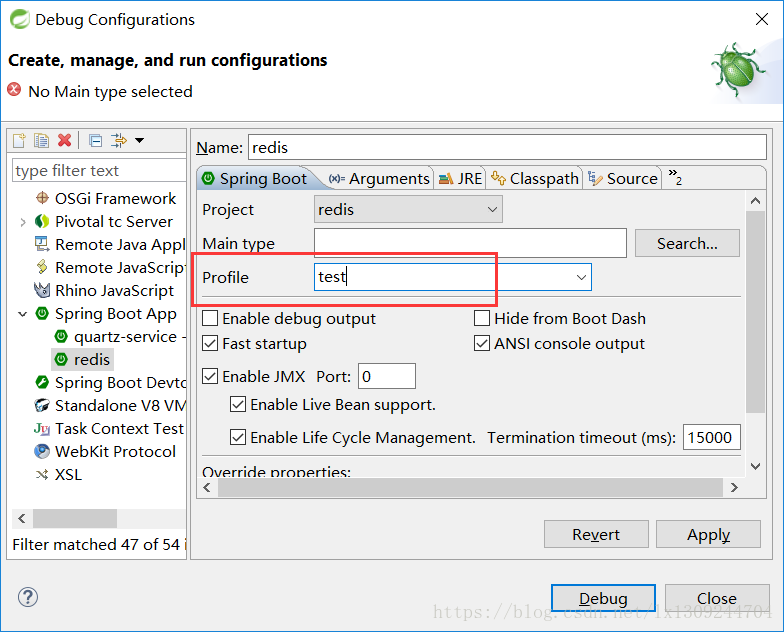Screen dimensions: 784x632
Task: Toggle the Enable JMX checkbox
Action: [x=210, y=376]
